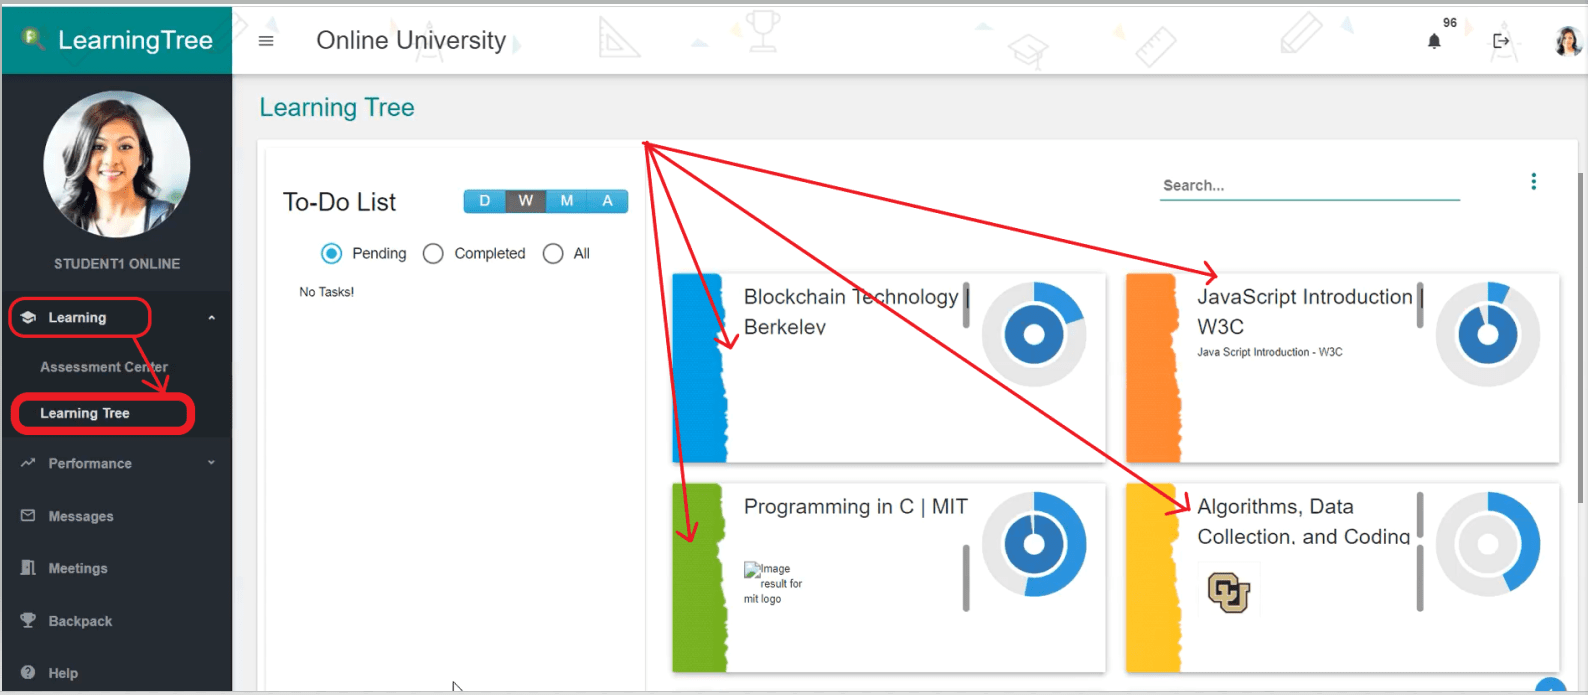Click the Learning graduation cap icon
1588x695 pixels.
point(28,317)
